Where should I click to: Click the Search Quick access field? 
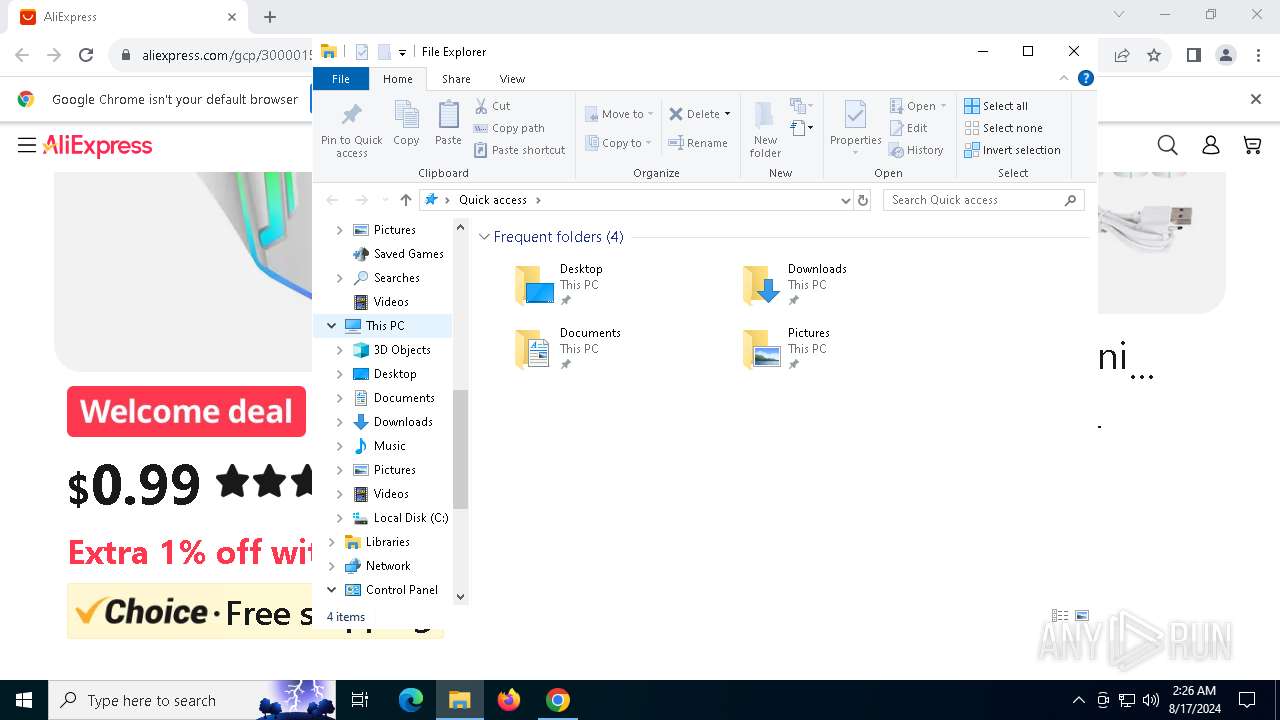[984, 200]
